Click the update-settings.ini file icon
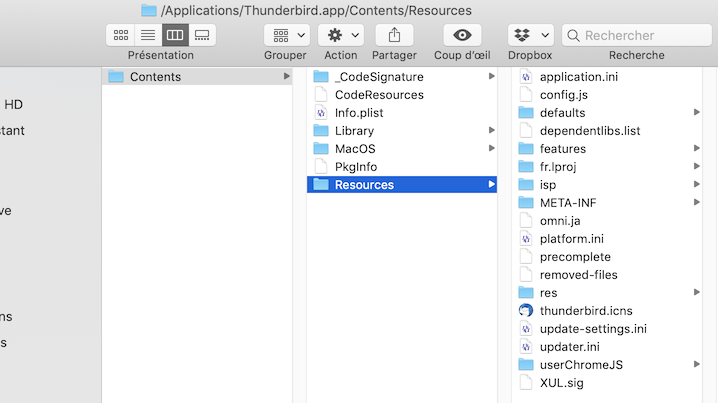This screenshot has height=403, width=718. 526,329
